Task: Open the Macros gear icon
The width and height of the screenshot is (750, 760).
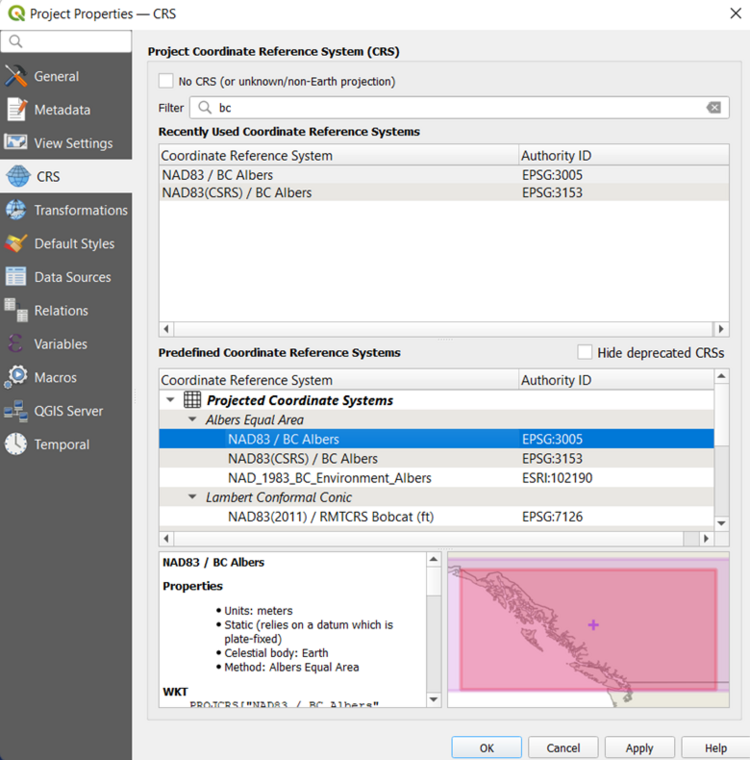Action: point(16,377)
